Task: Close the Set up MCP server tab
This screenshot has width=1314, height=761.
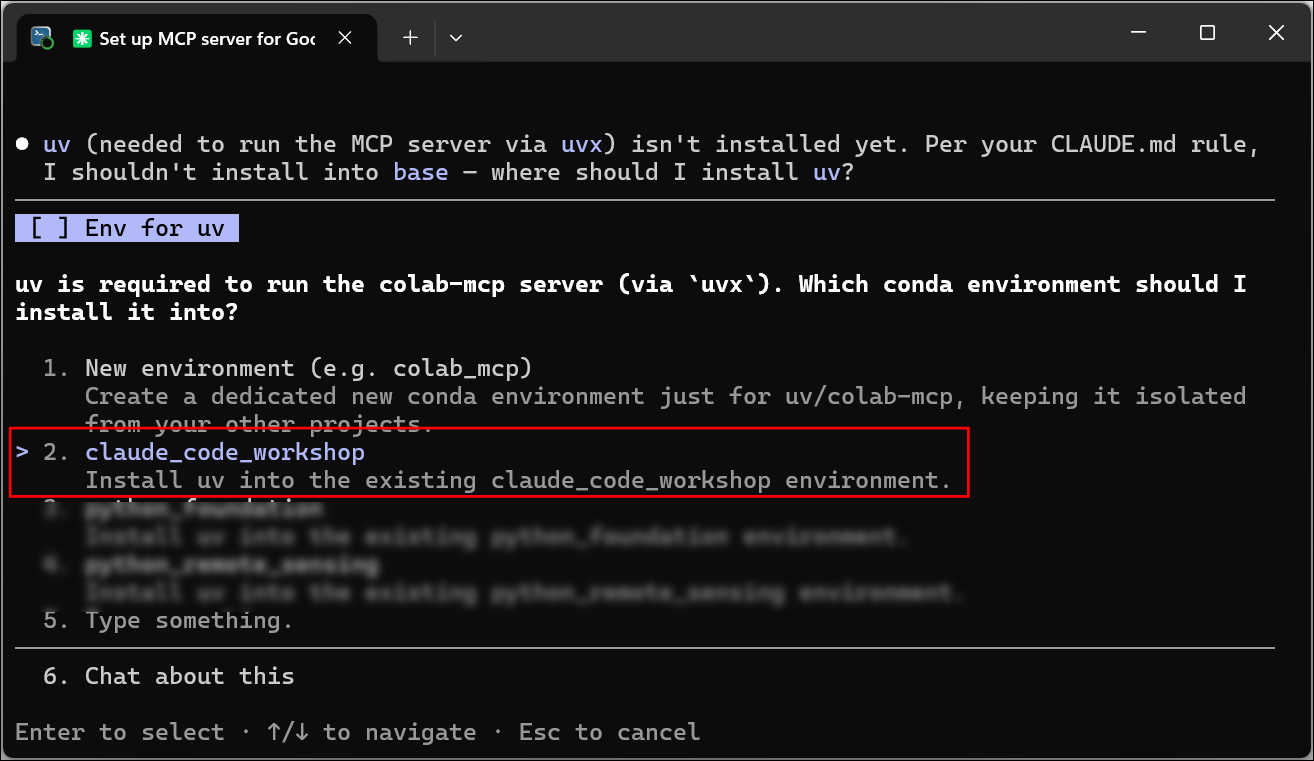Action: [x=345, y=38]
